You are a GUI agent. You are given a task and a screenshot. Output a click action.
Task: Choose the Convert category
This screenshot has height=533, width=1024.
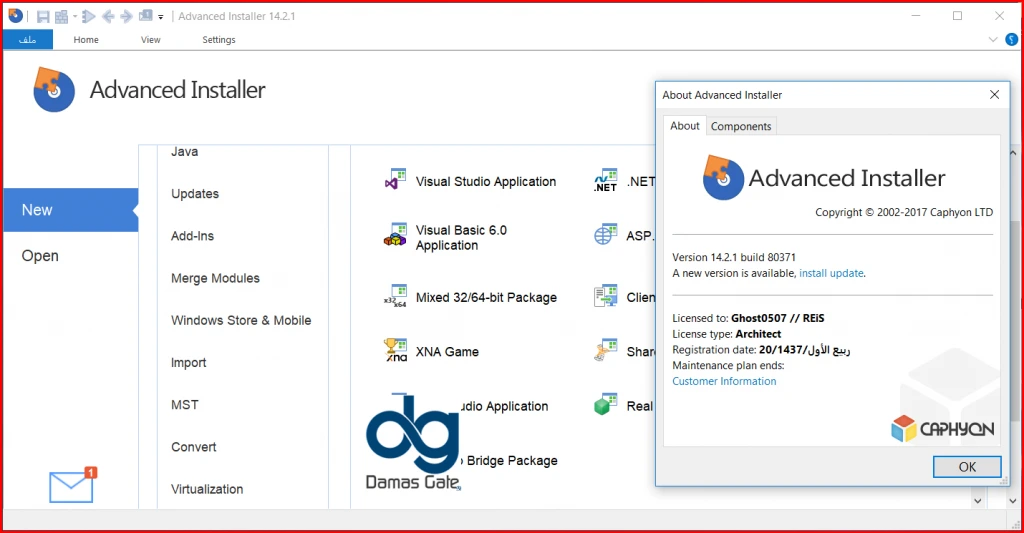(x=193, y=447)
